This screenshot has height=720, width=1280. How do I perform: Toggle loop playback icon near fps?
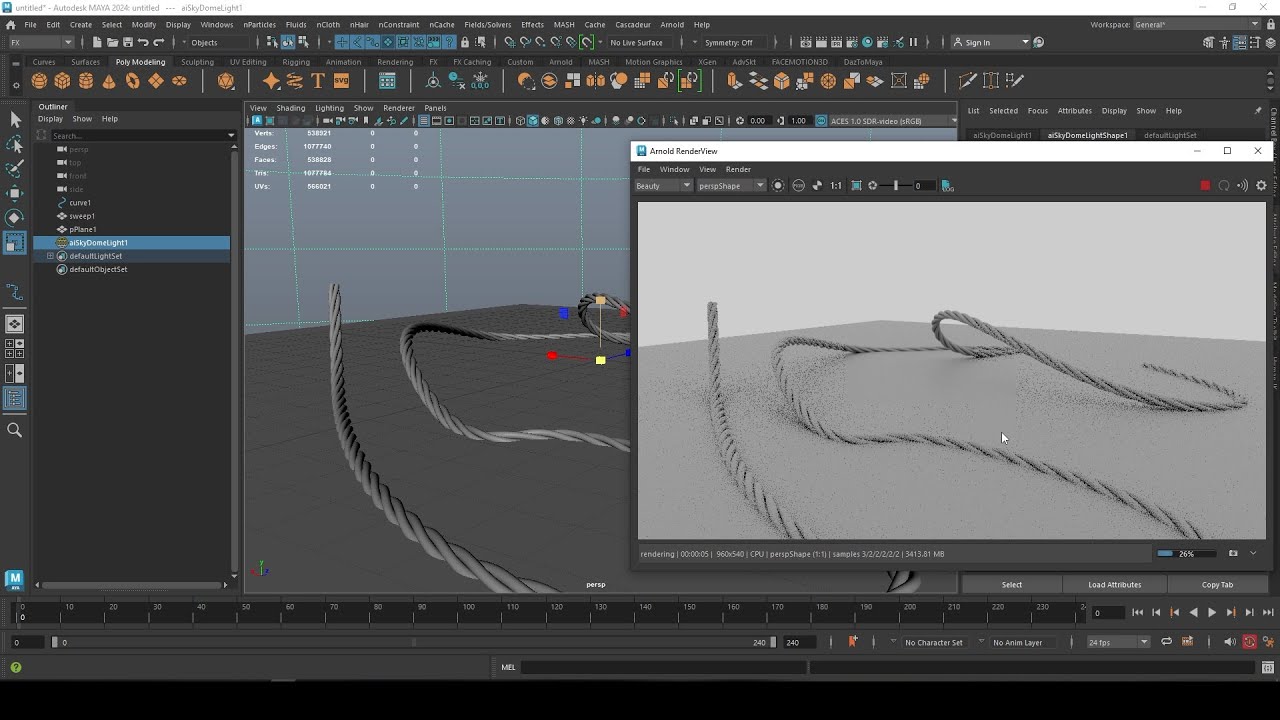tap(1166, 642)
